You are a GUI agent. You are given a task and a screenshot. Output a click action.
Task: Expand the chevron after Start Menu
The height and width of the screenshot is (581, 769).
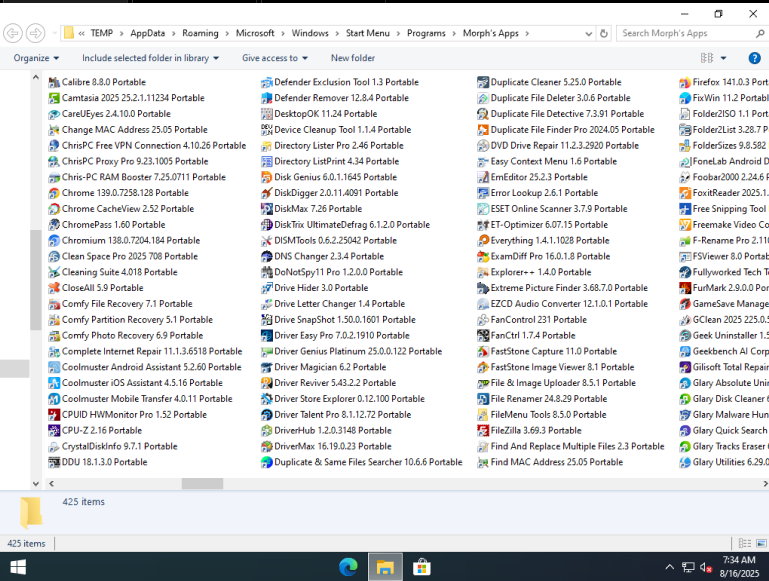coord(398,33)
